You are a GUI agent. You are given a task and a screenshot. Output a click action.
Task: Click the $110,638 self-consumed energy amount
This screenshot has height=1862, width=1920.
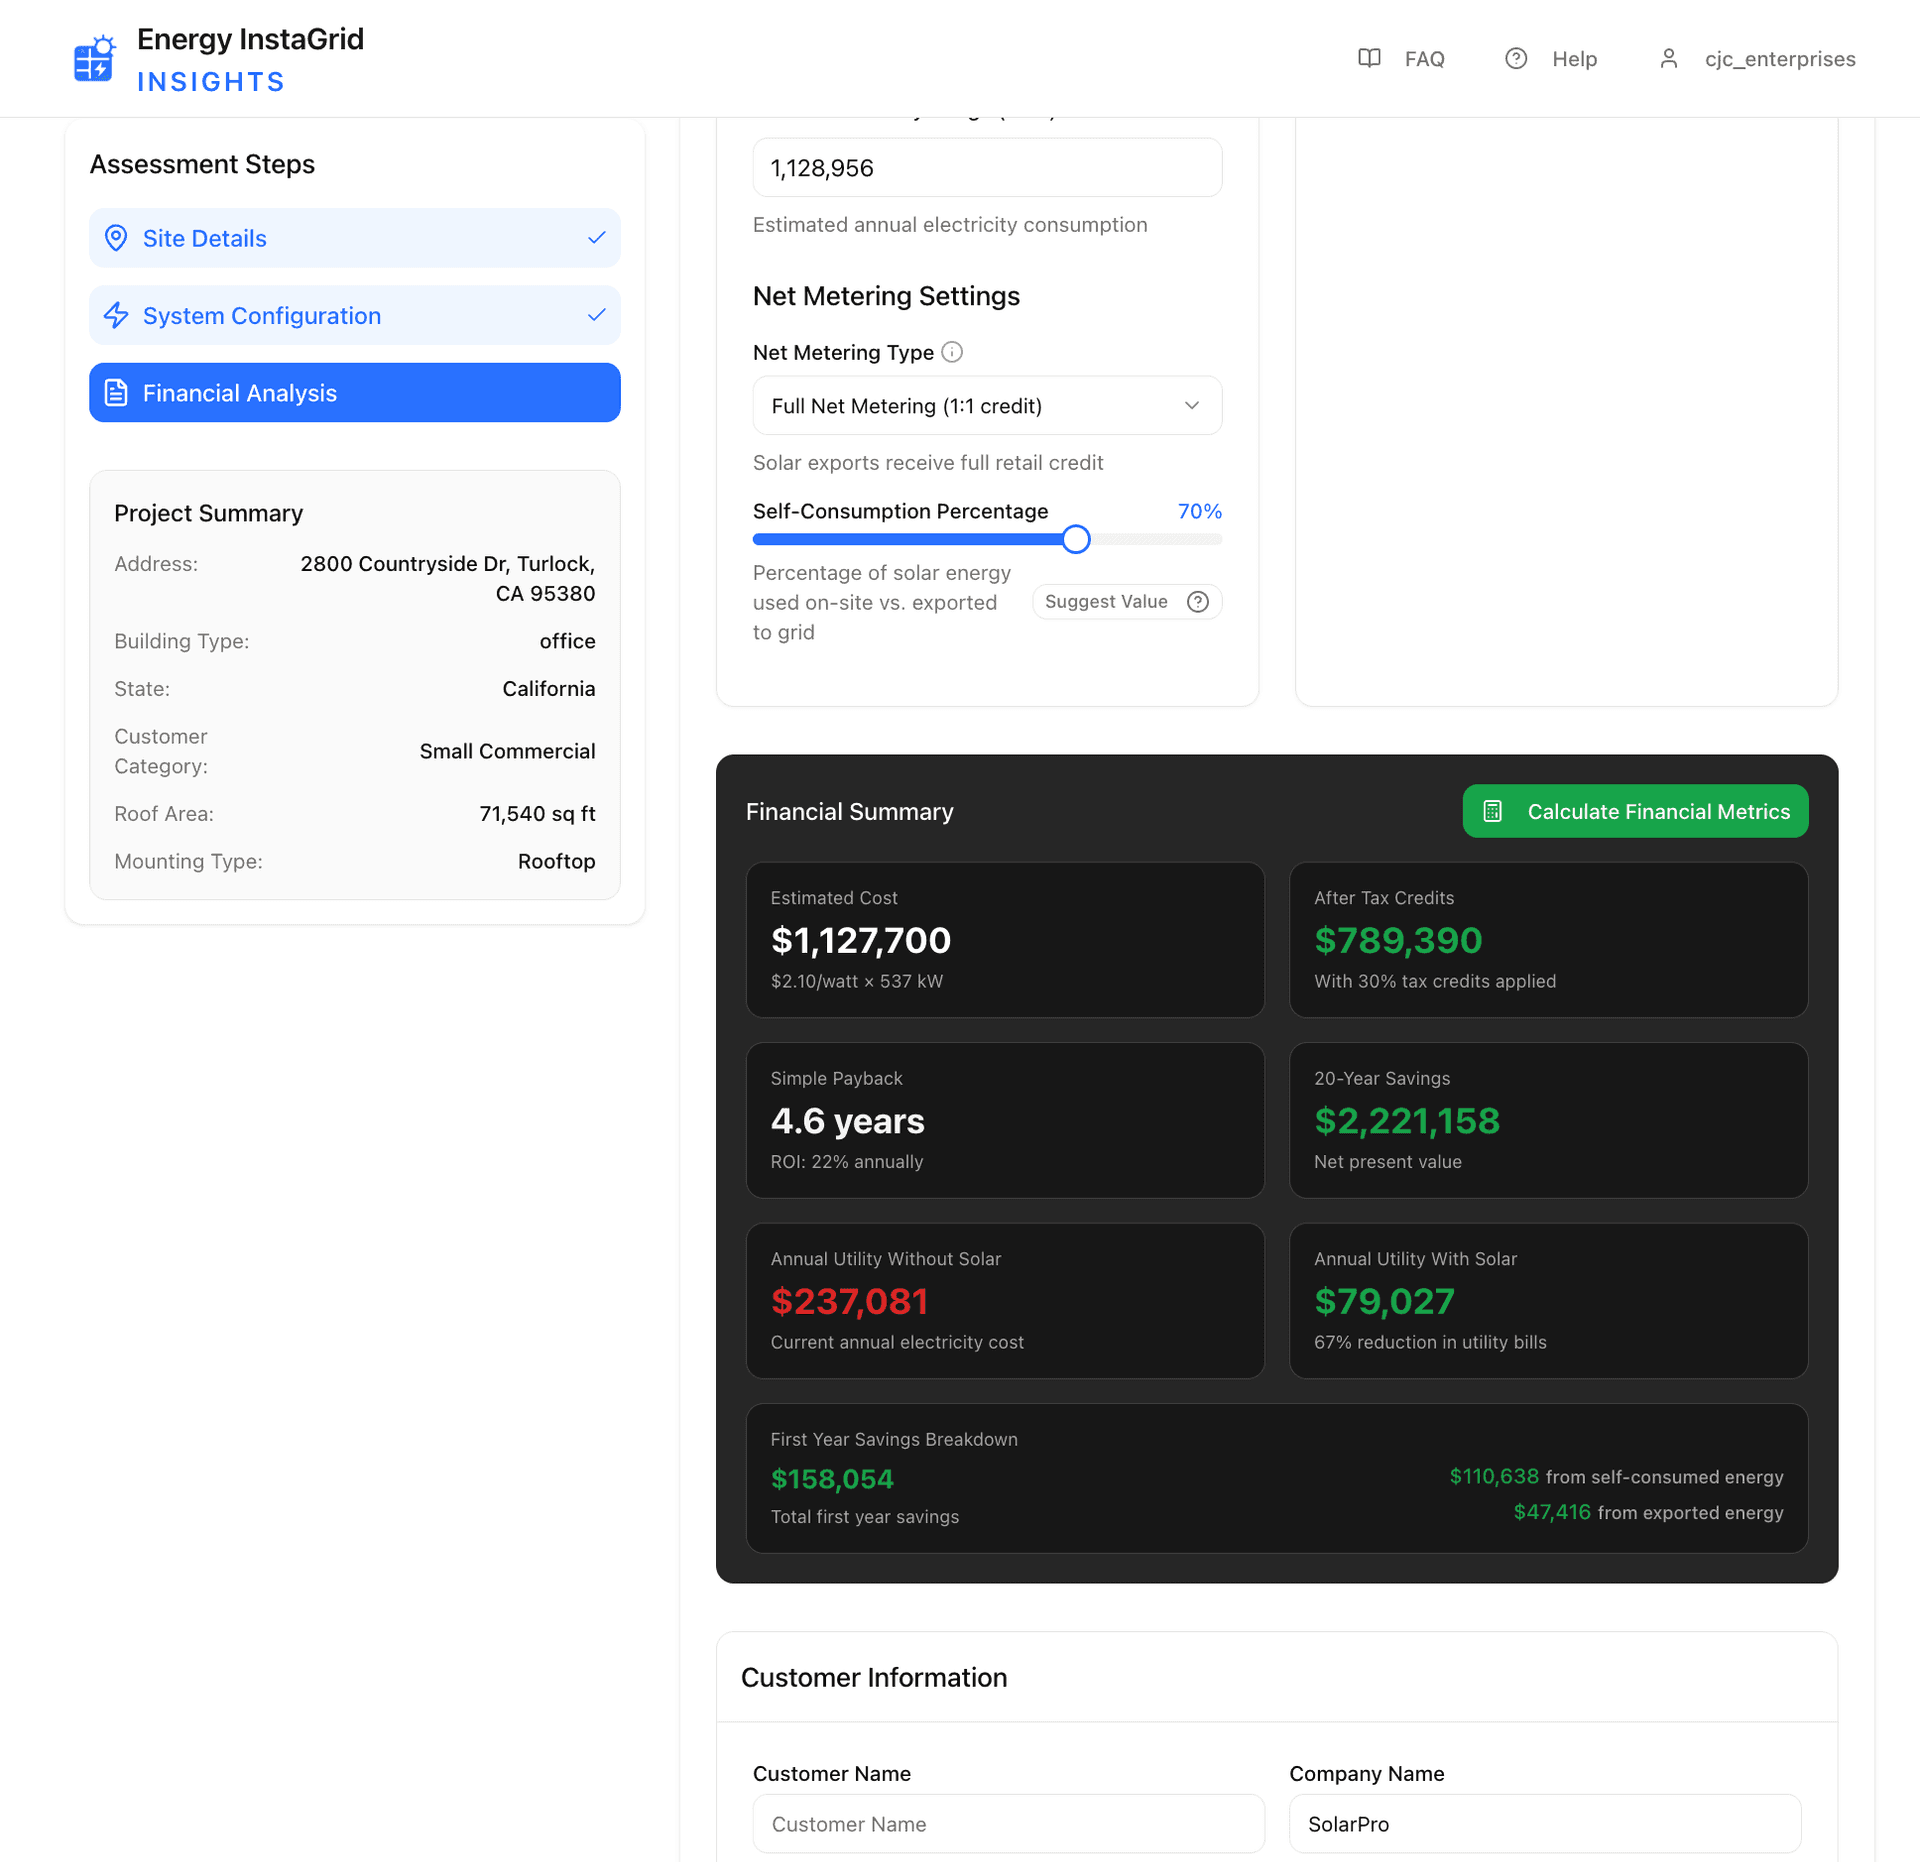point(1494,1476)
